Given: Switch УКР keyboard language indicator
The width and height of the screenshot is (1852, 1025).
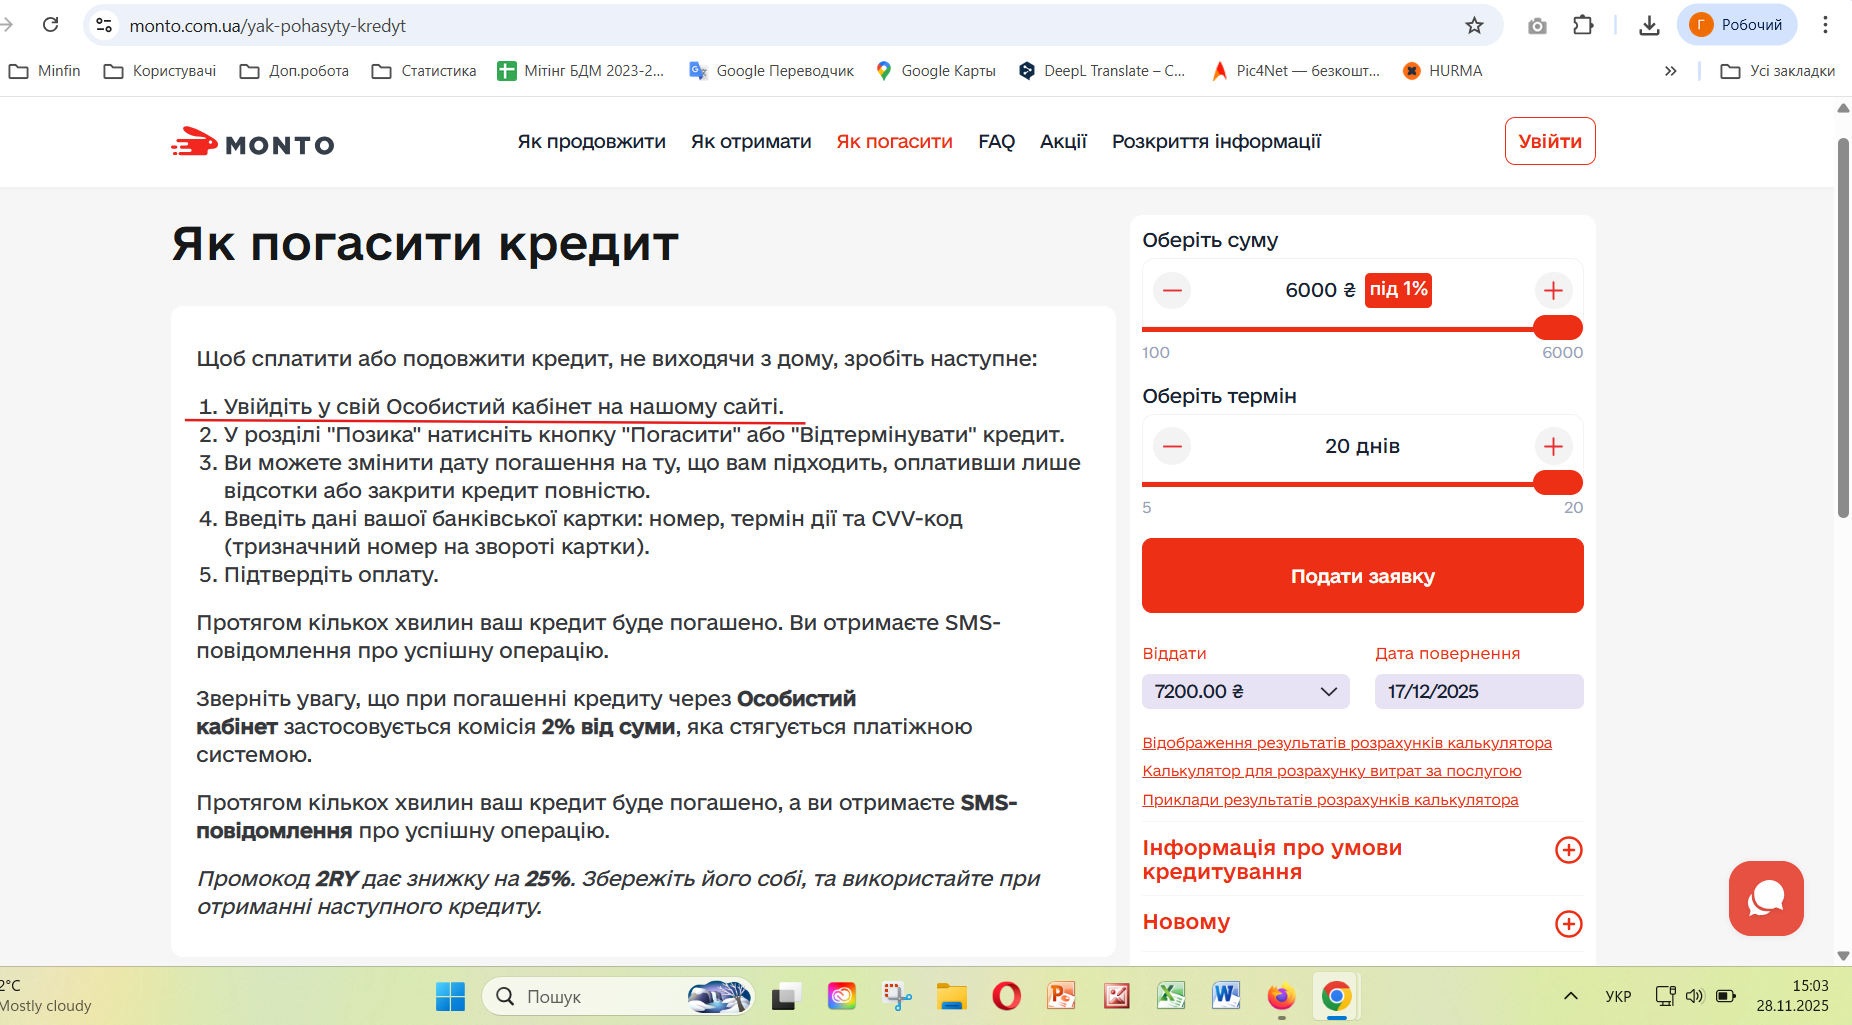Looking at the screenshot, I should click(x=1617, y=996).
